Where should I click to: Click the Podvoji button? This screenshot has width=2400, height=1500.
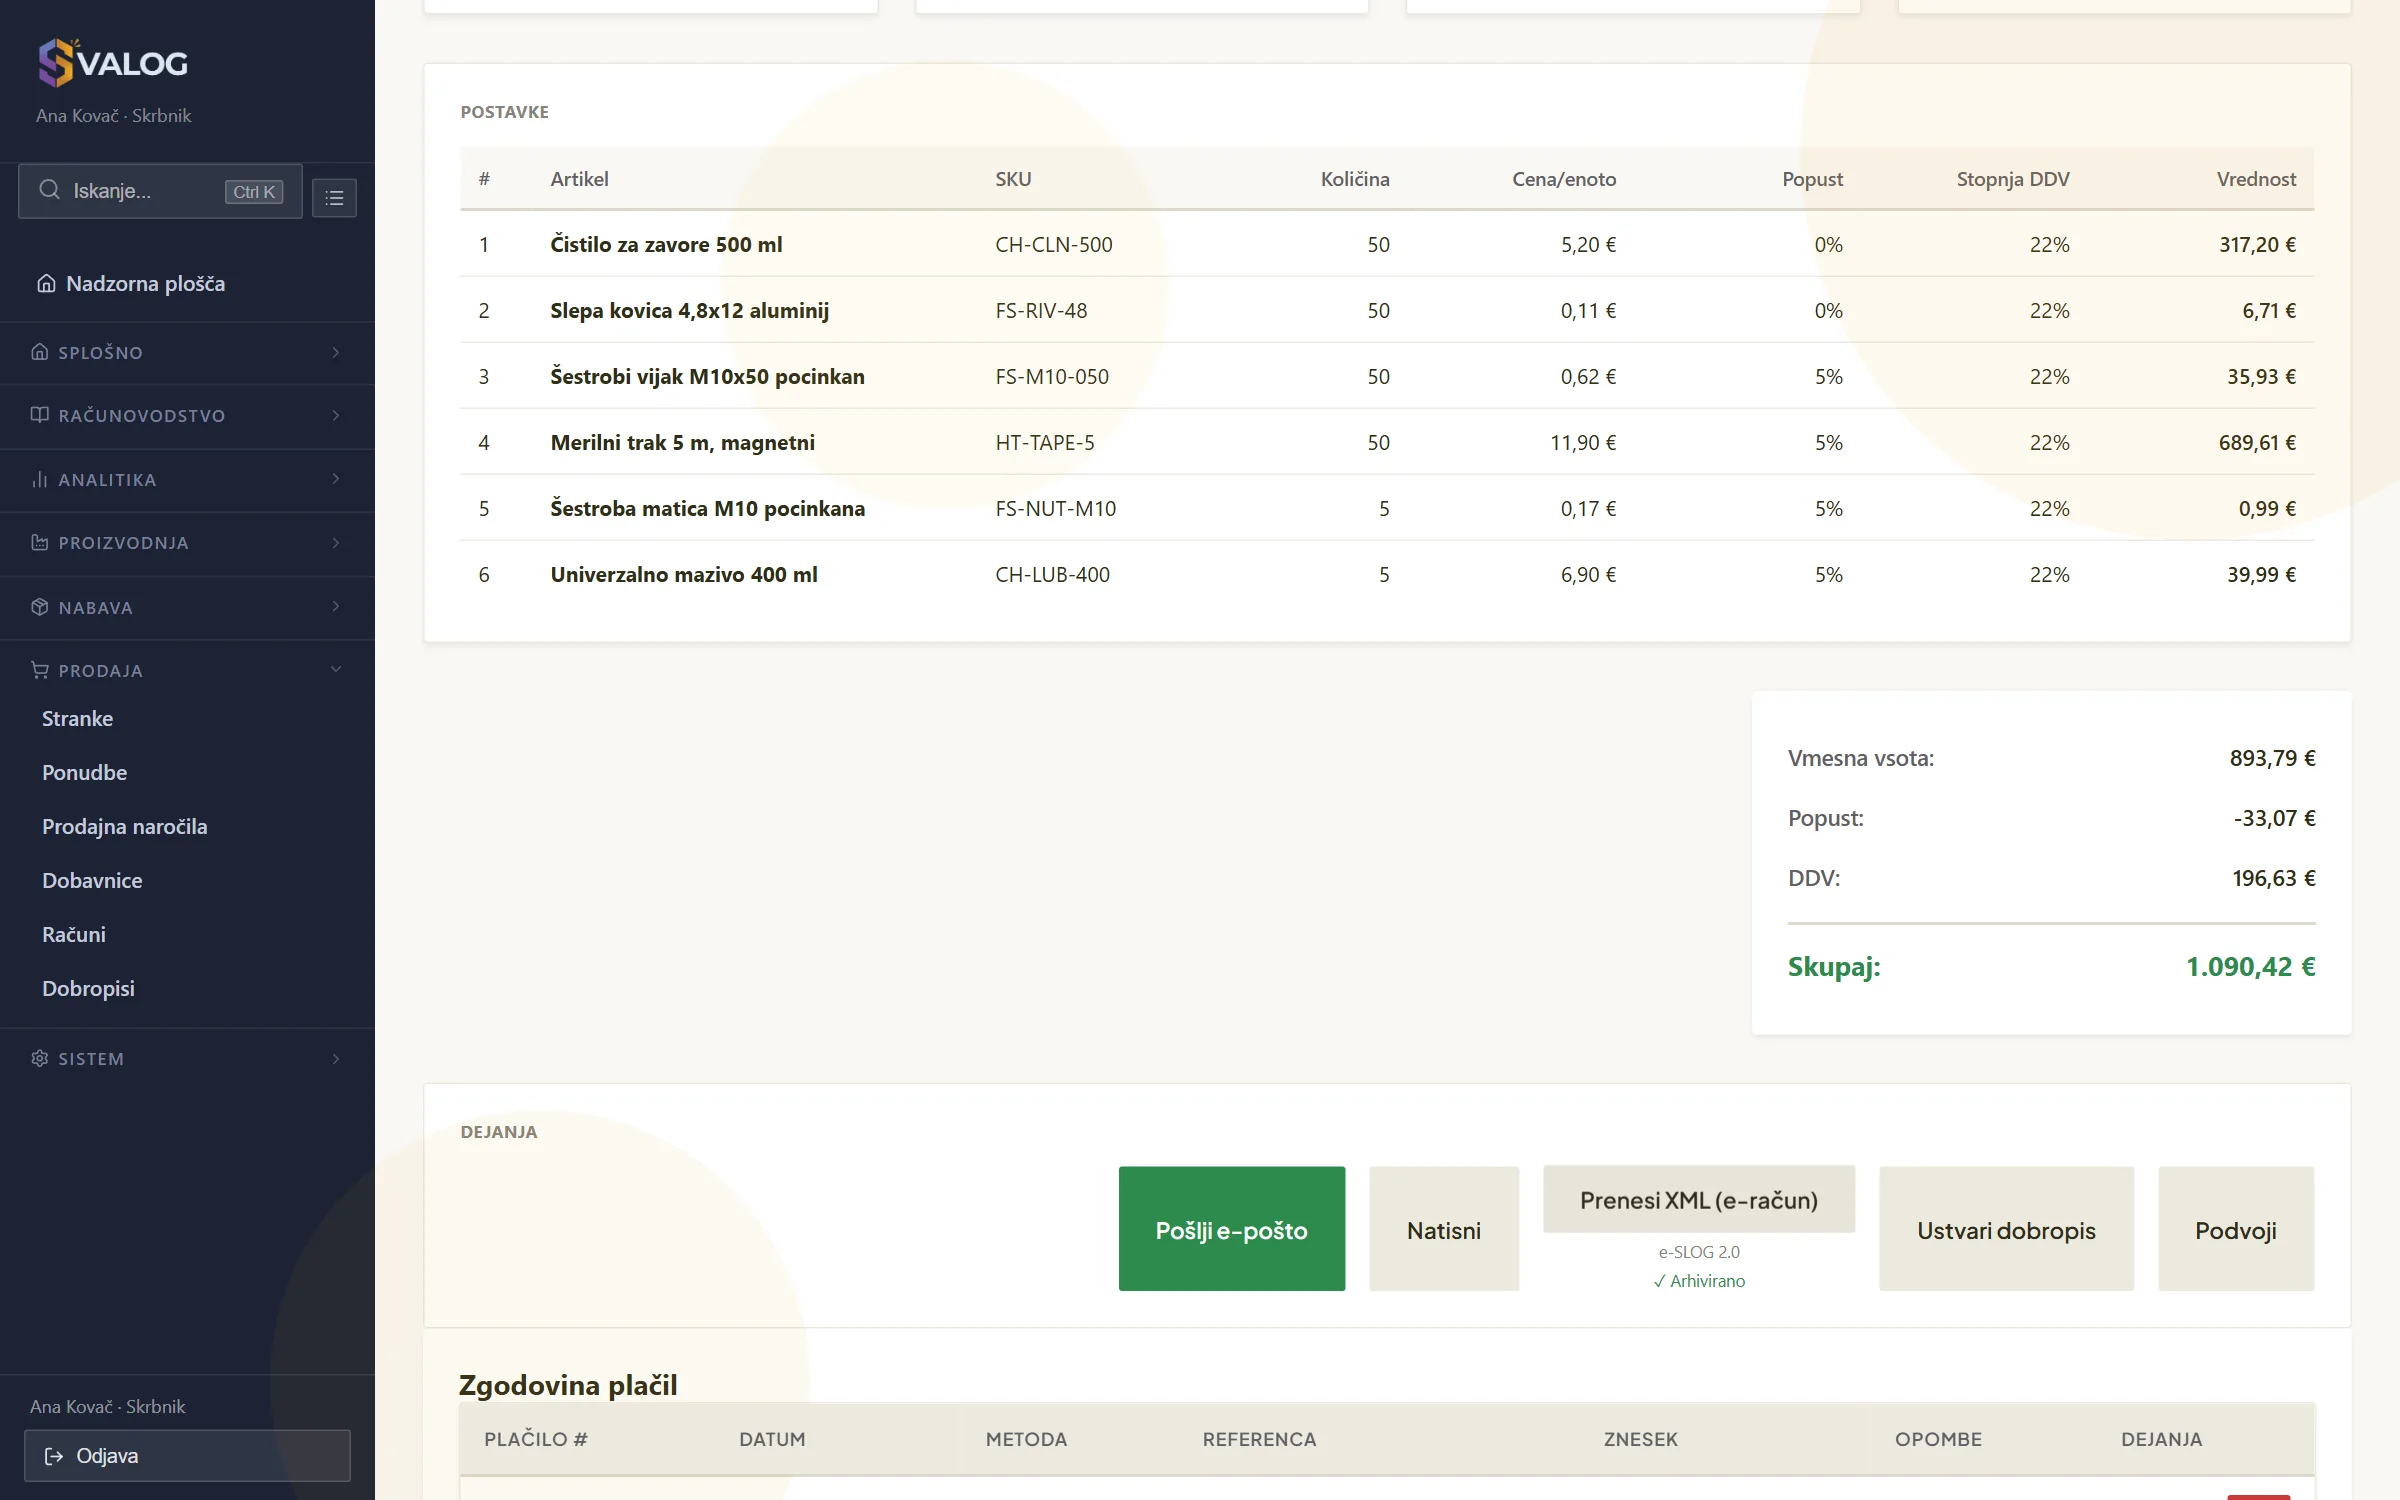2236,1229
